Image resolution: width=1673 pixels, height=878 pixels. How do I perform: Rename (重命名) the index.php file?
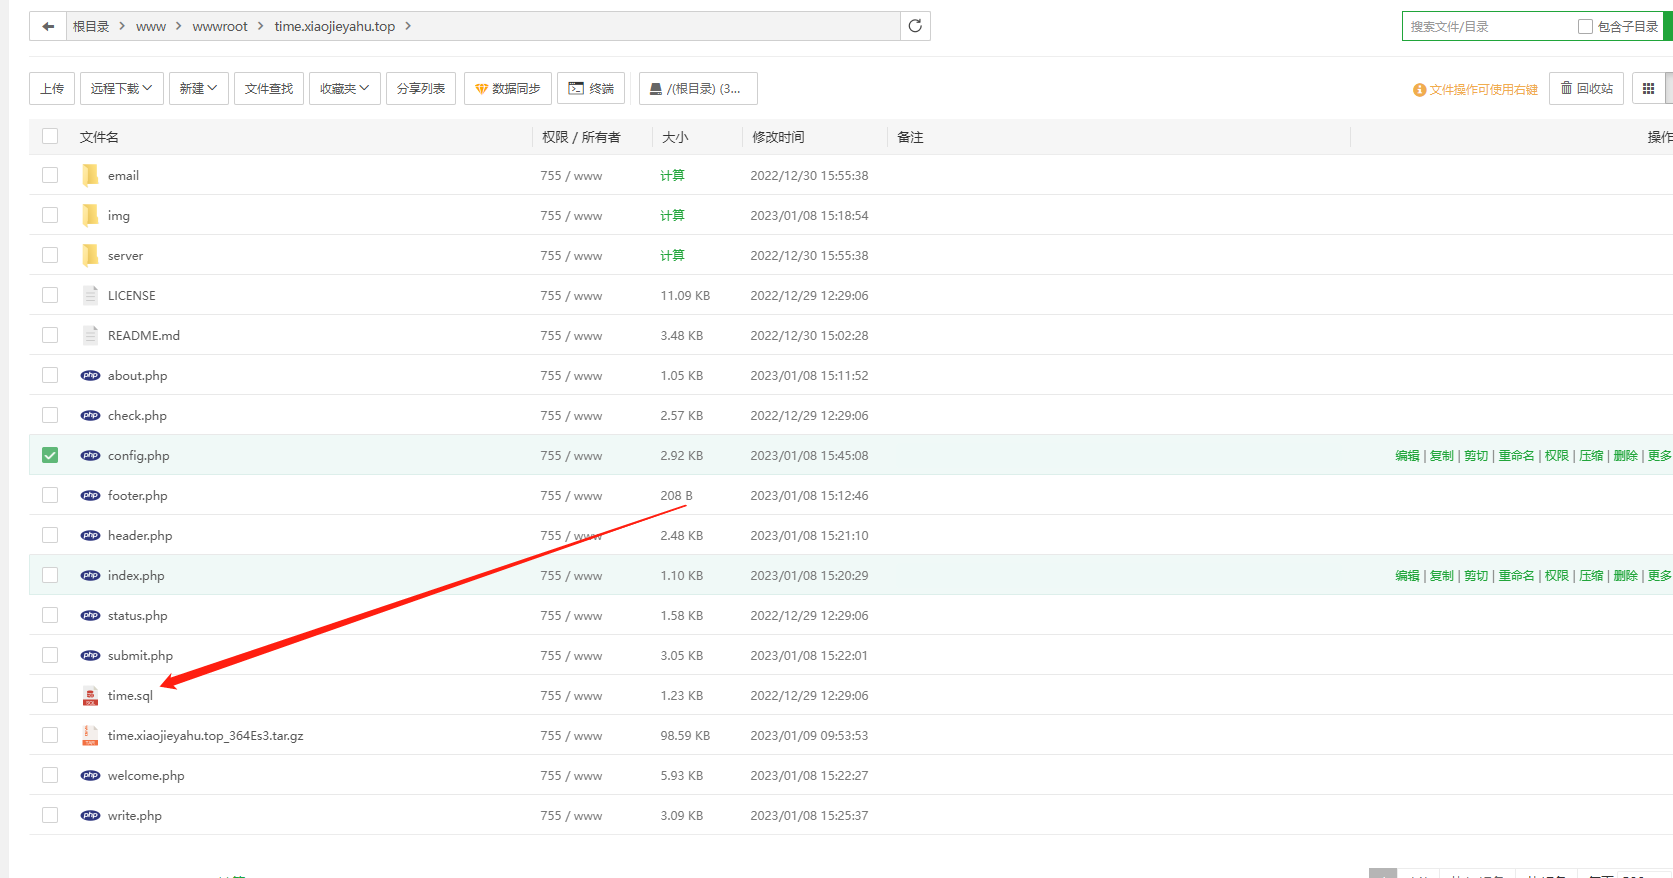tap(1516, 575)
